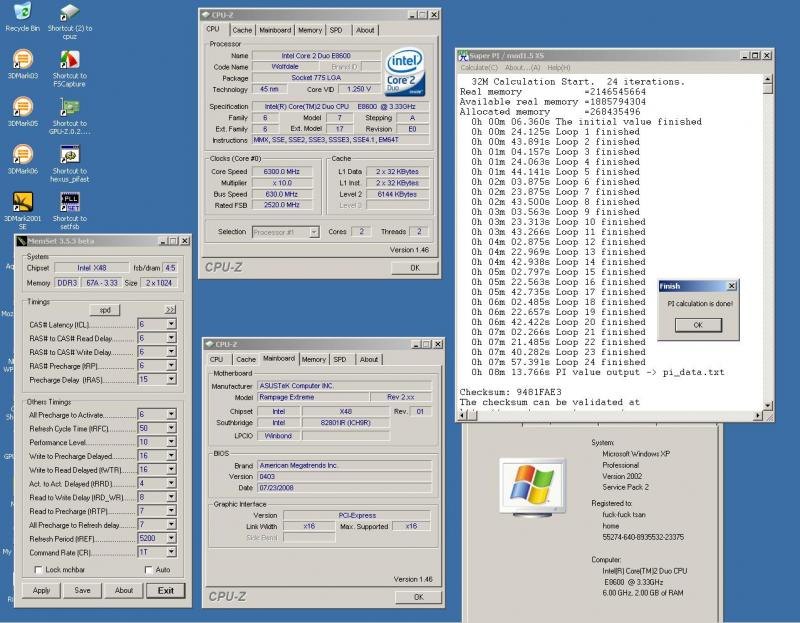Click the BIOS Date value 07/23/2008
The width and height of the screenshot is (800, 623).
(344, 487)
